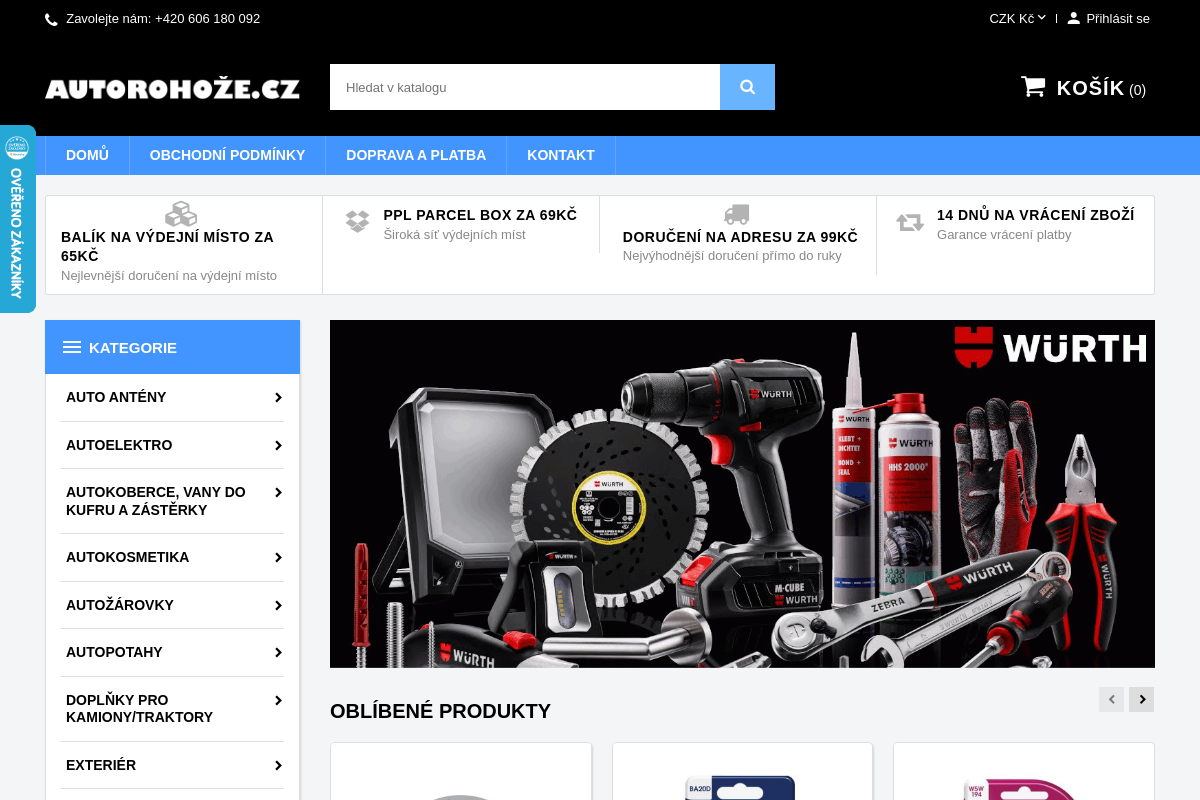Open the shopping cart icon
Image resolution: width=1200 pixels, height=800 pixels.
point(1033,87)
